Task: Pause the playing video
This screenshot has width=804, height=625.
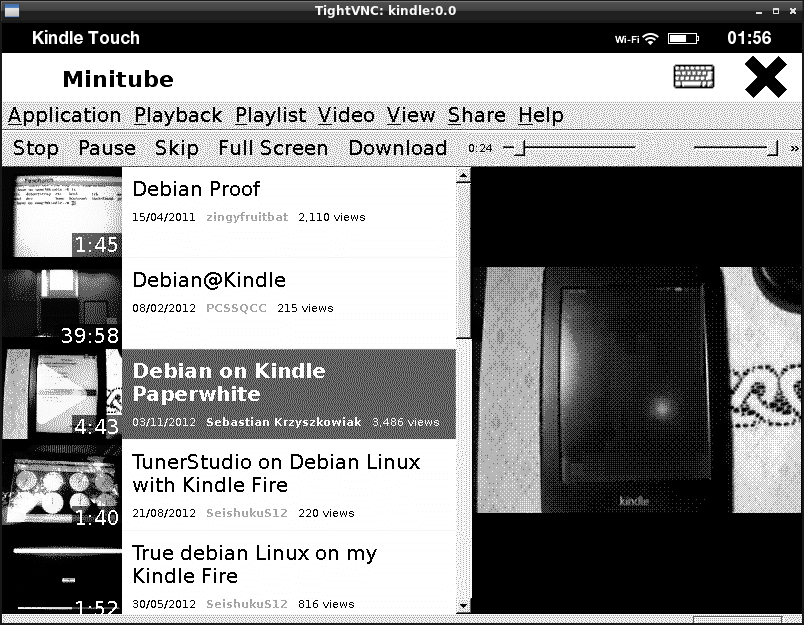Action: point(107,148)
